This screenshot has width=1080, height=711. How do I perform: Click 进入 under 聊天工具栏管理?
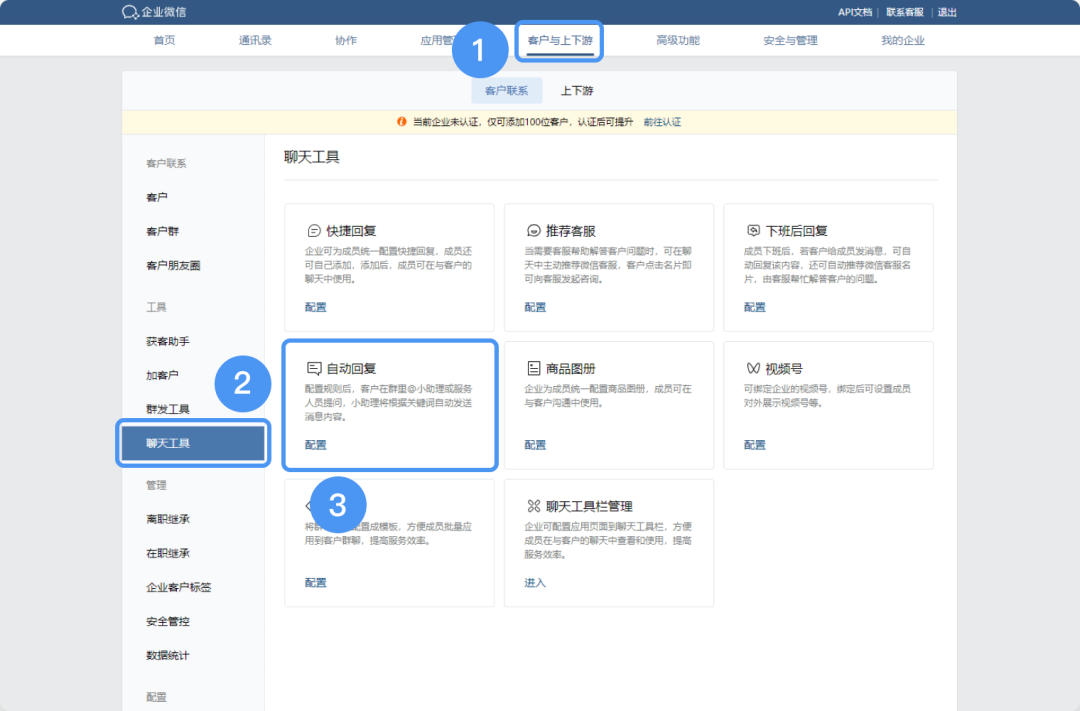(x=535, y=583)
